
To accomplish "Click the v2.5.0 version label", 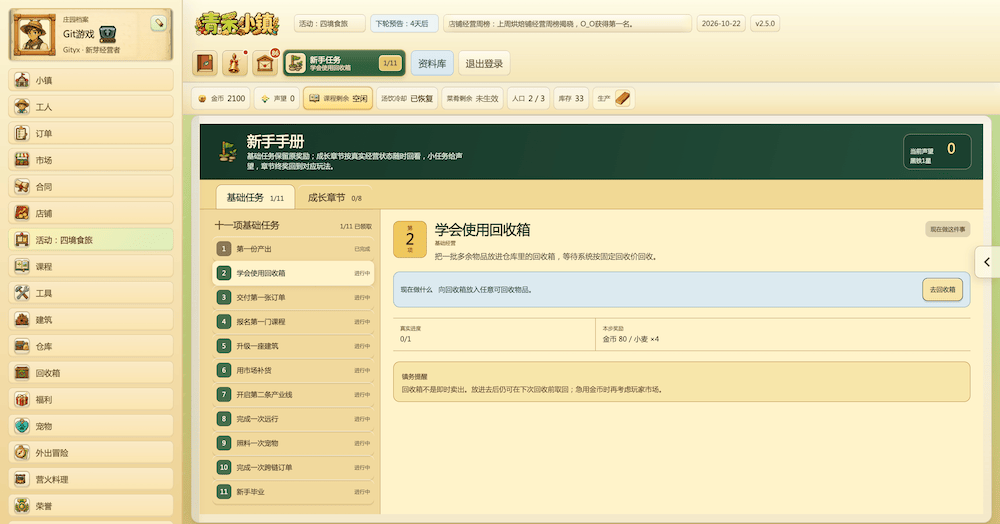I will pos(765,24).
